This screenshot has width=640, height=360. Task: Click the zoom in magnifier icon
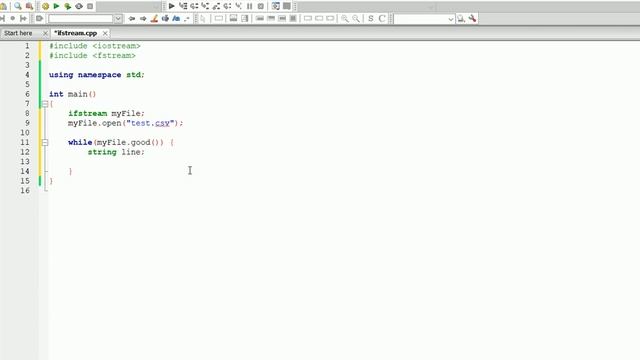coord(345,18)
